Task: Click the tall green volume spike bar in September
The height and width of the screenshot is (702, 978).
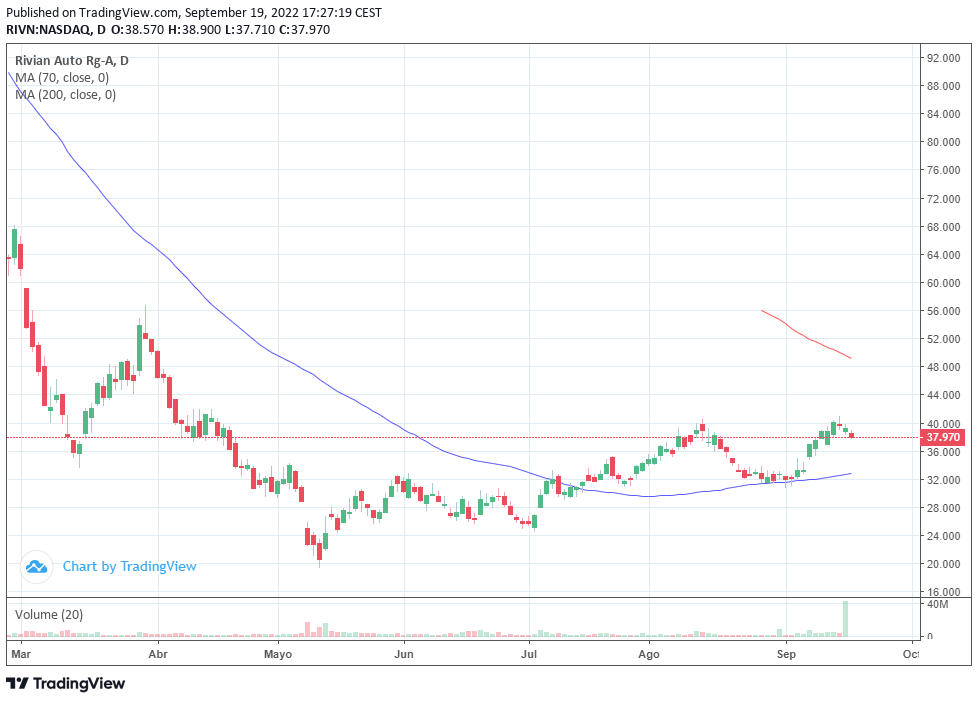Action: pyautogui.click(x=845, y=619)
